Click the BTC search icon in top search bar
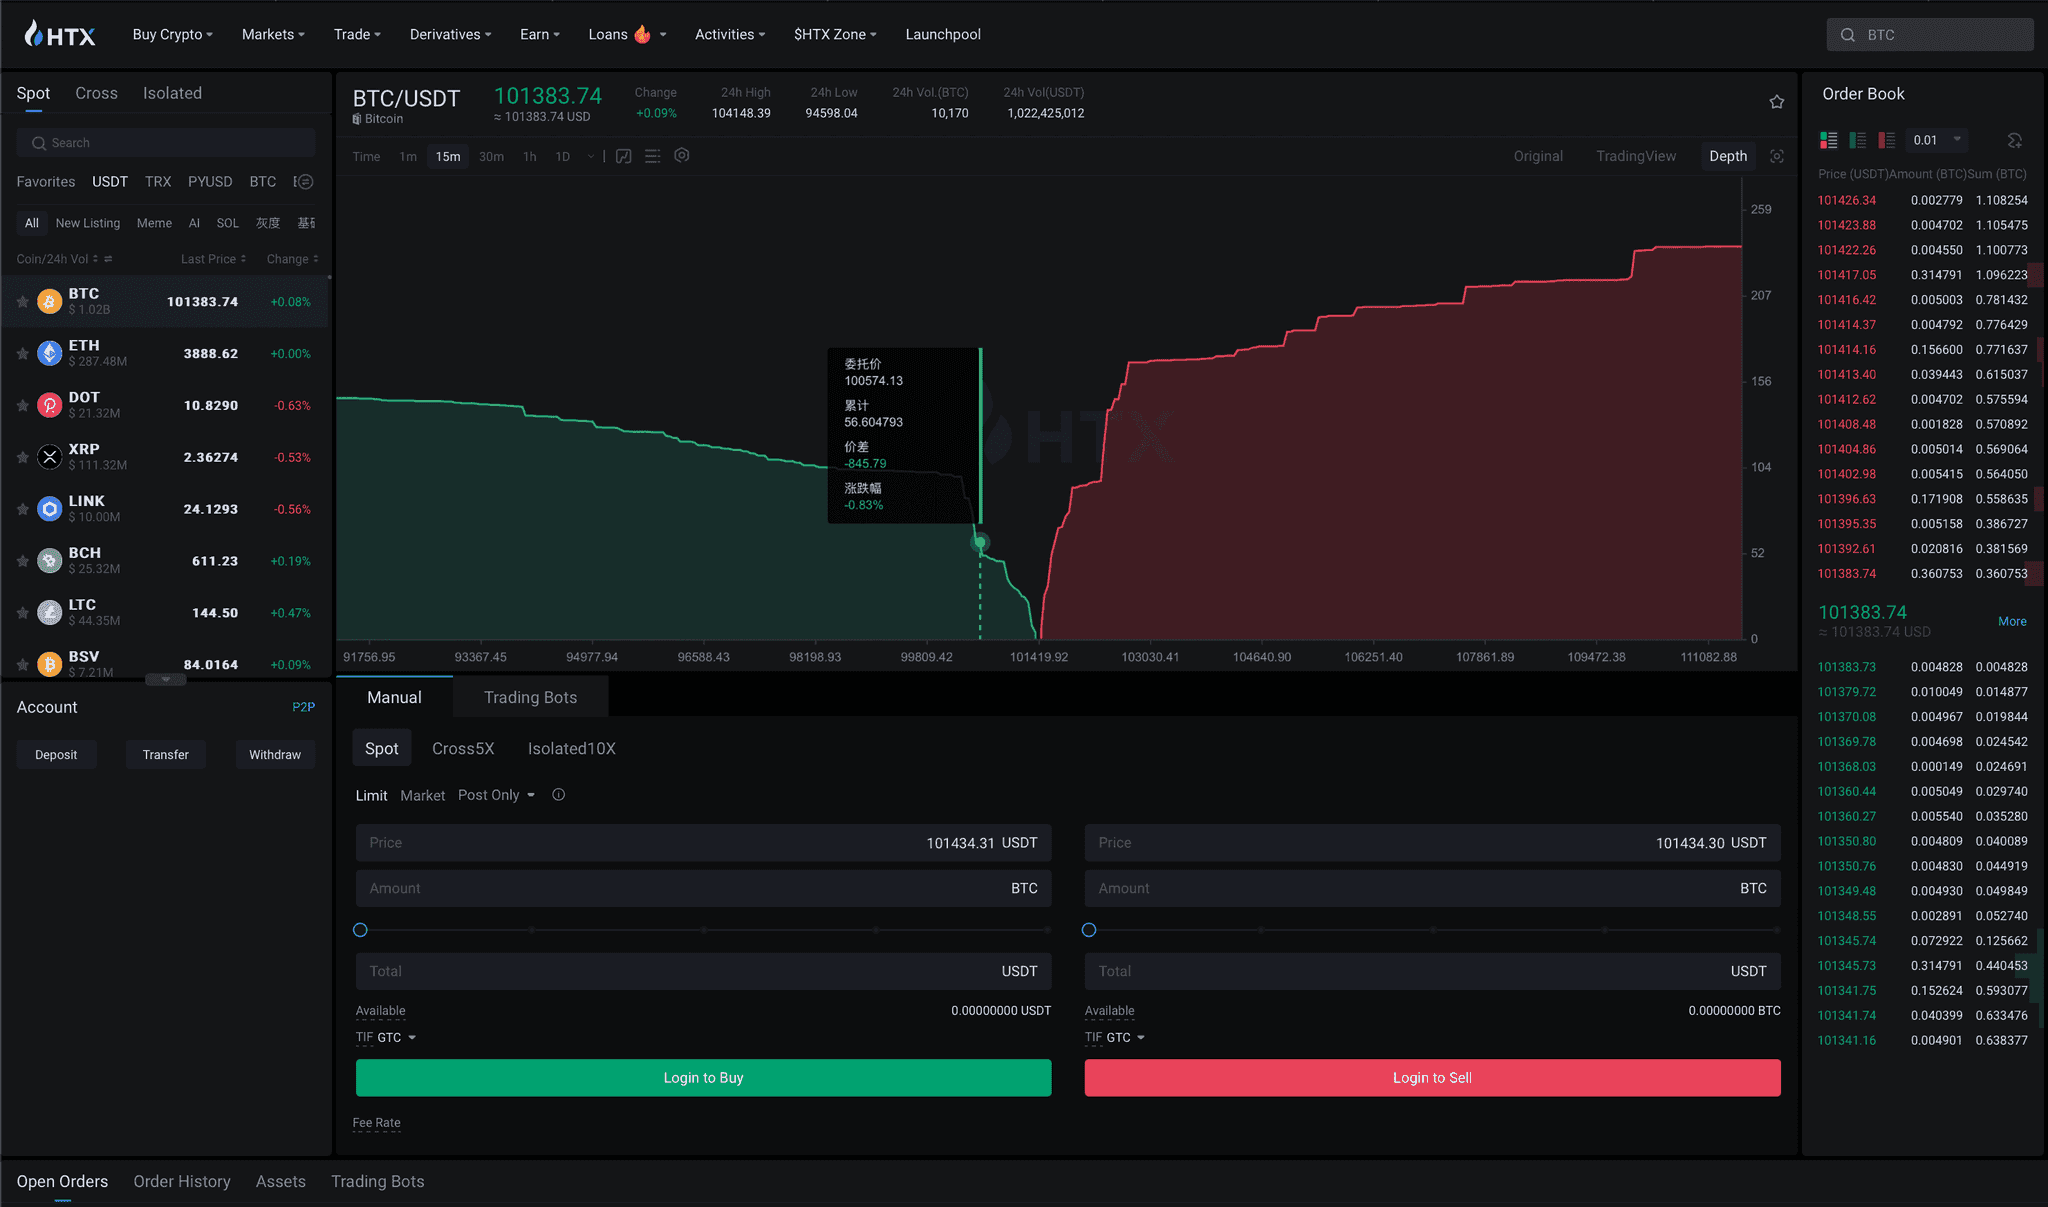Screen dimensions: 2048x1207 (1847, 34)
